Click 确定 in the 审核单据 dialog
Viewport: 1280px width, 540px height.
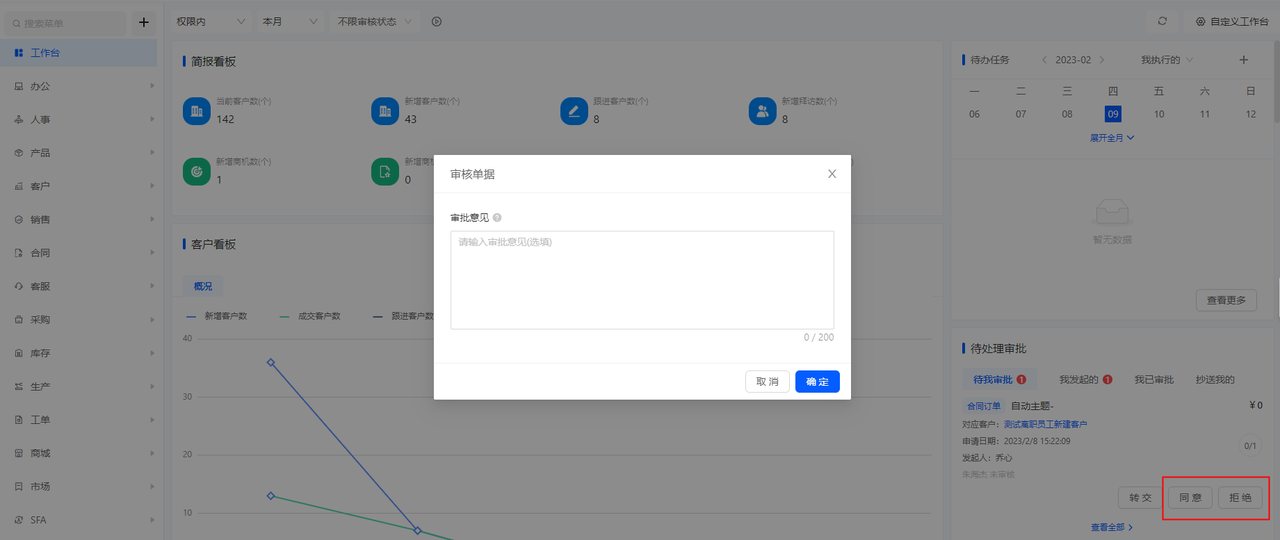(817, 382)
